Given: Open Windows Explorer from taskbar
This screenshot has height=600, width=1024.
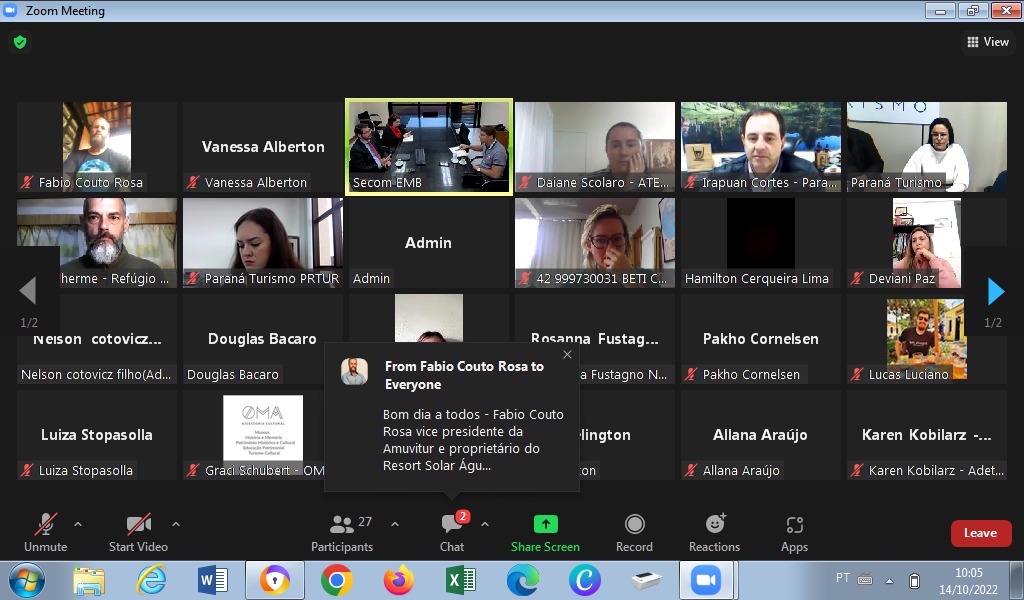Looking at the screenshot, I should pos(89,580).
